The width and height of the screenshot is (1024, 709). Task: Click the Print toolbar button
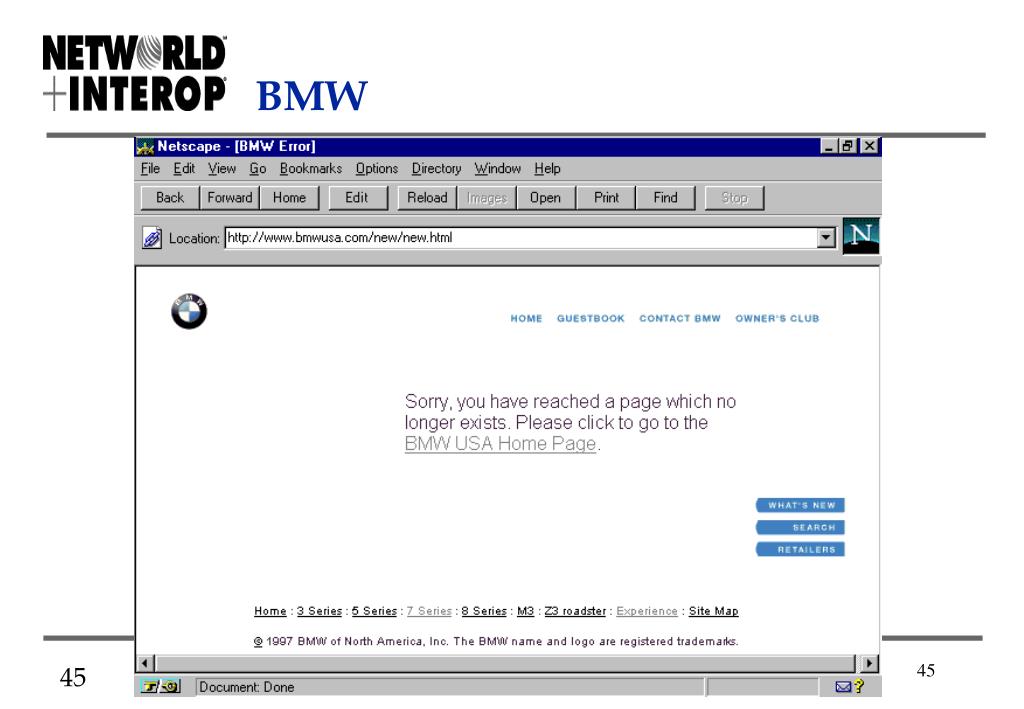[606, 198]
